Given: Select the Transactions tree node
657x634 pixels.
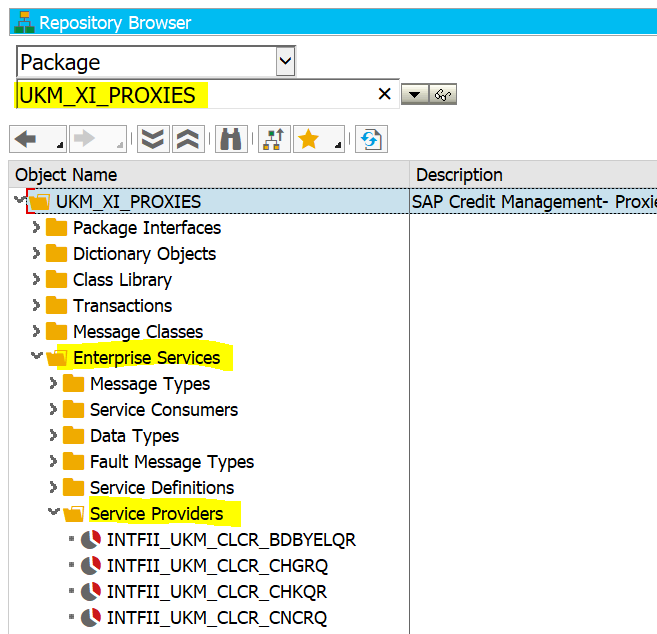Looking at the screenshot, I should pyautogui.click(x=122, y=306).
